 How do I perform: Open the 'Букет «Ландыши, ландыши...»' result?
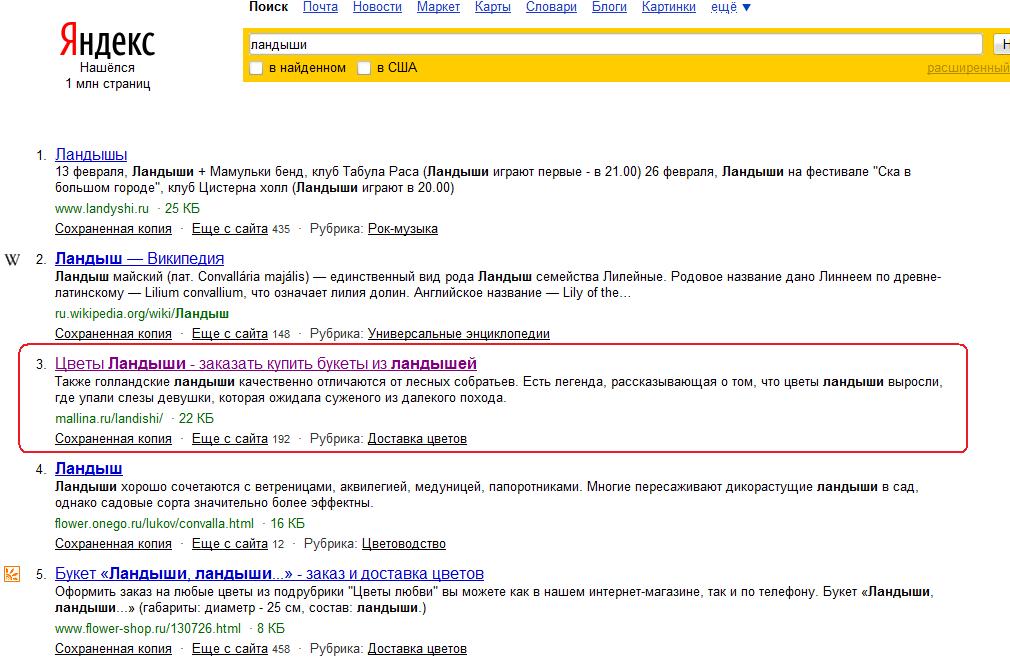pos(269,574)
